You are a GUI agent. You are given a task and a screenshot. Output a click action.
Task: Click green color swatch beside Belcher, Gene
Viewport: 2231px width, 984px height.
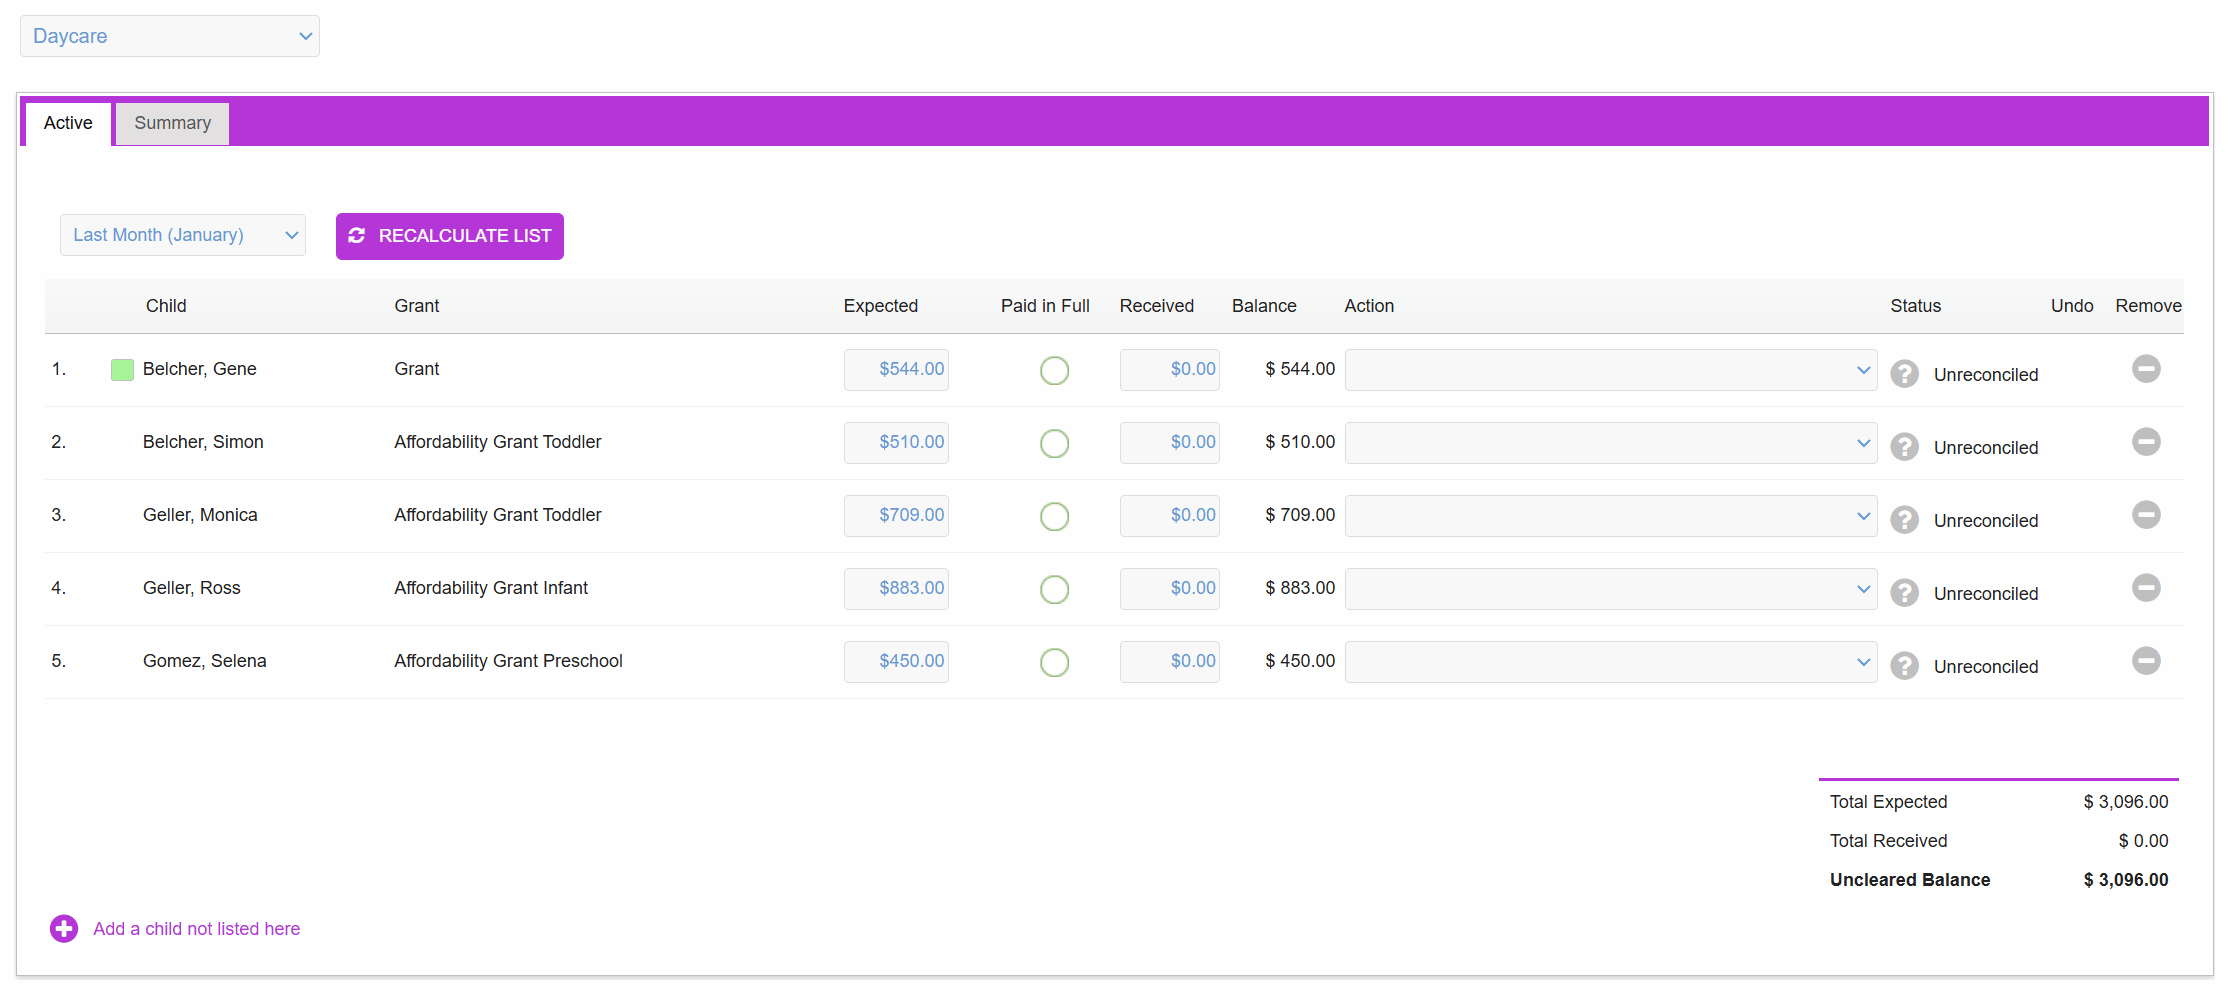pos(122,370)
